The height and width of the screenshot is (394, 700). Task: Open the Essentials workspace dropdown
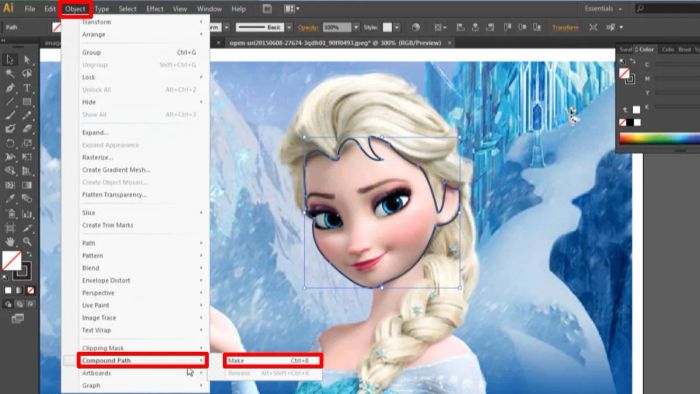tap(603, 8)
